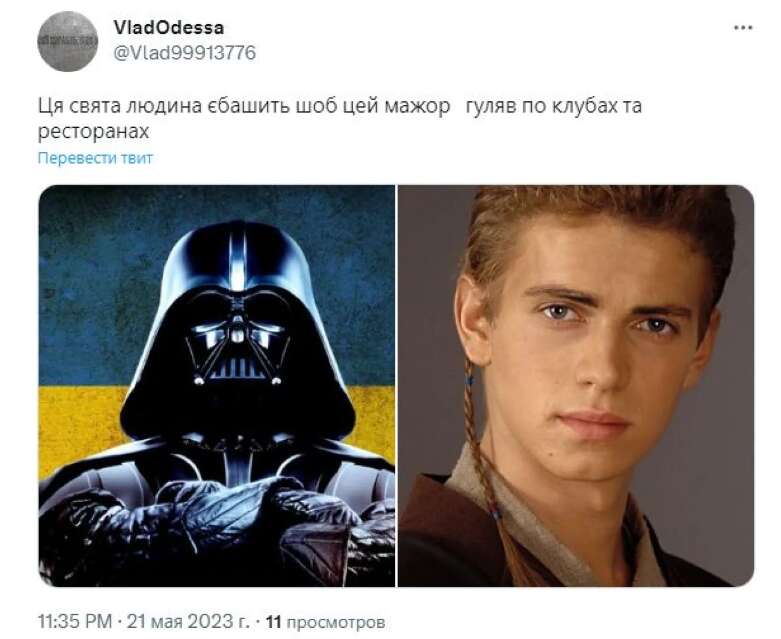The image size is (781, 639).
Task: Click the 11:35 PM timestamp
Action: [x=75, y=622]
